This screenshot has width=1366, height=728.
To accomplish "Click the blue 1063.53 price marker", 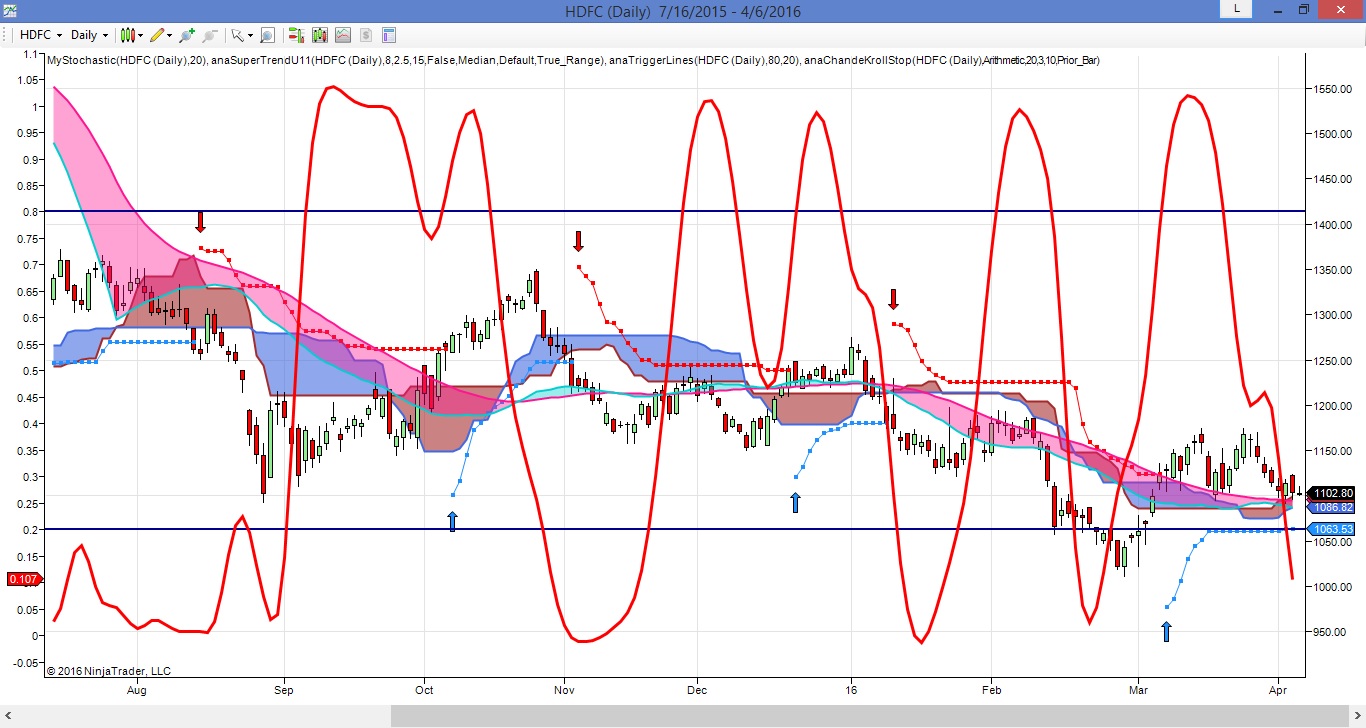I will [1333, 529].
